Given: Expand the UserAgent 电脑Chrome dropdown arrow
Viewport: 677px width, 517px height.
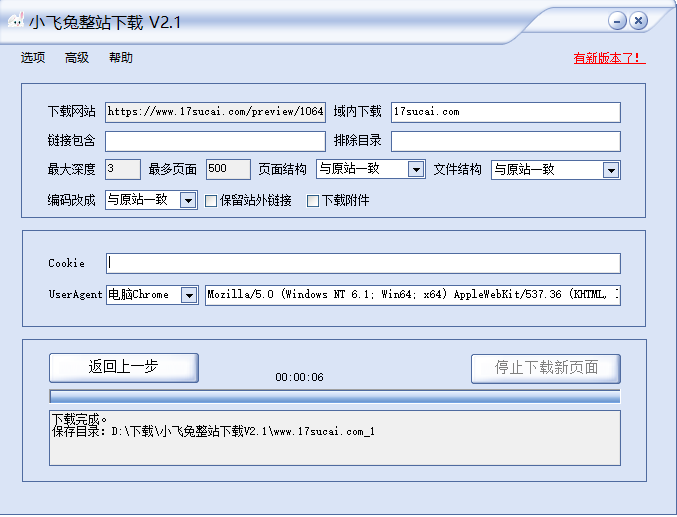Looking at the screenshot, I should 189,295.
